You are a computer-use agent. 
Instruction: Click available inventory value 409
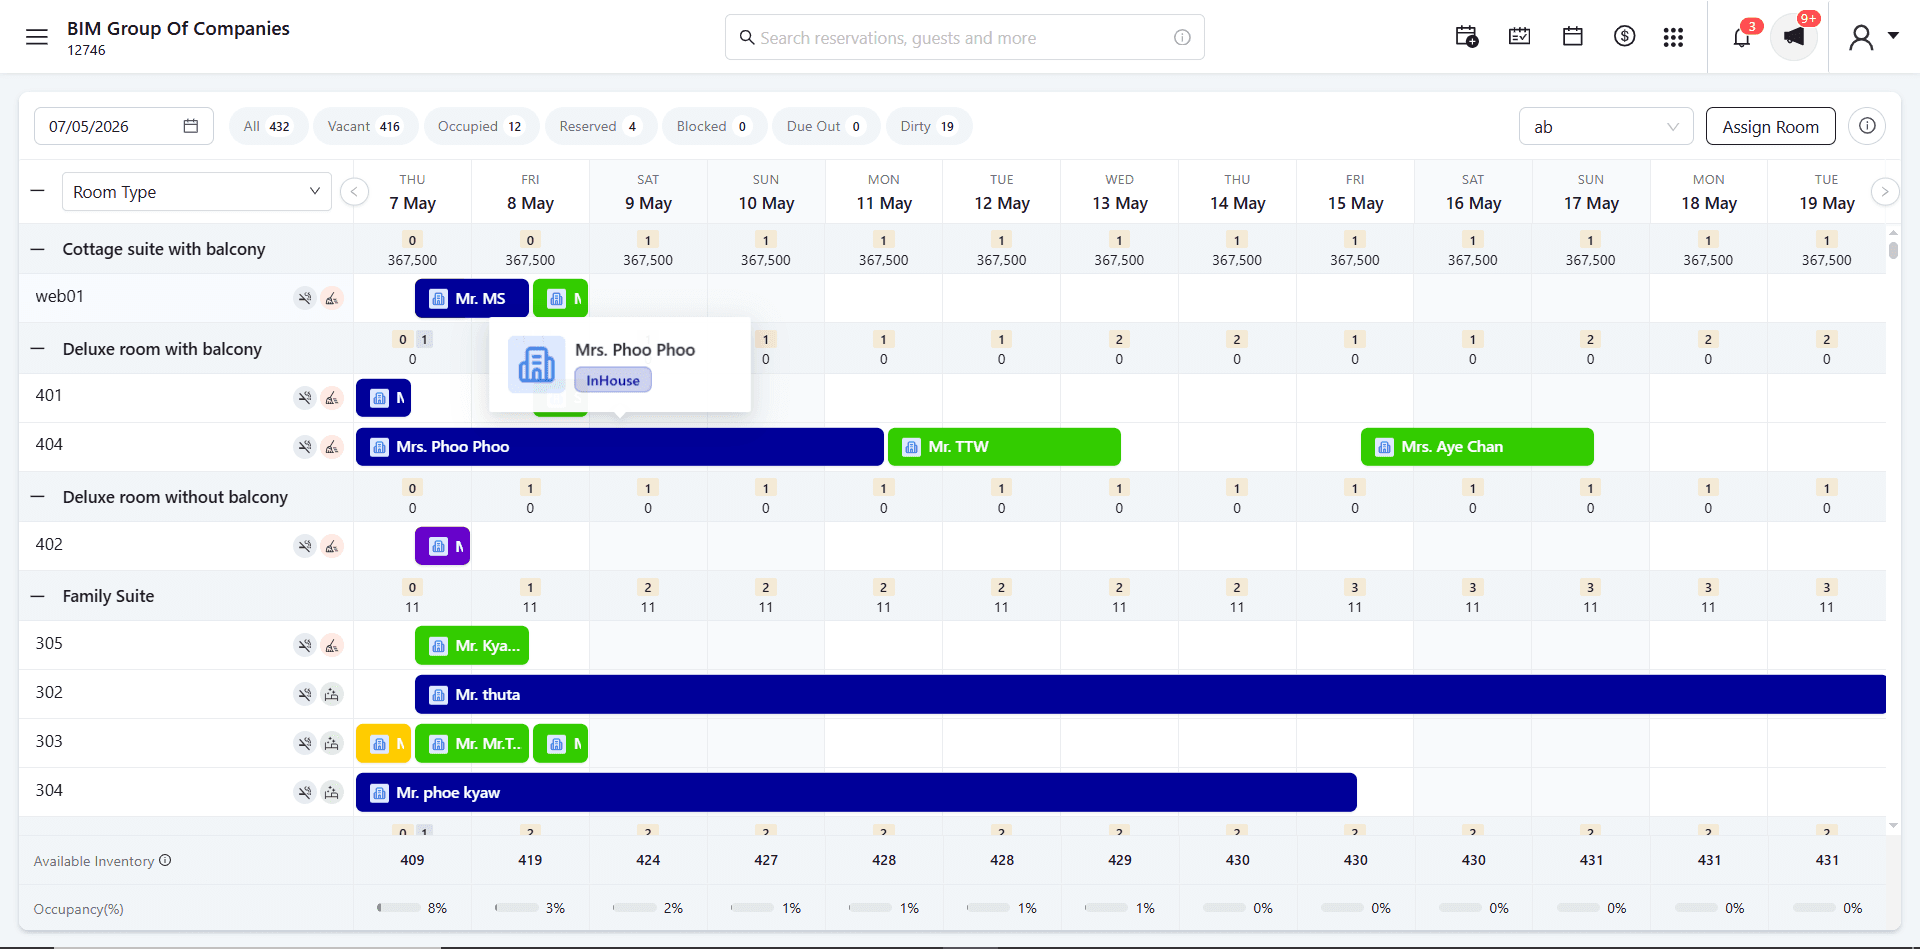(412, 860)
